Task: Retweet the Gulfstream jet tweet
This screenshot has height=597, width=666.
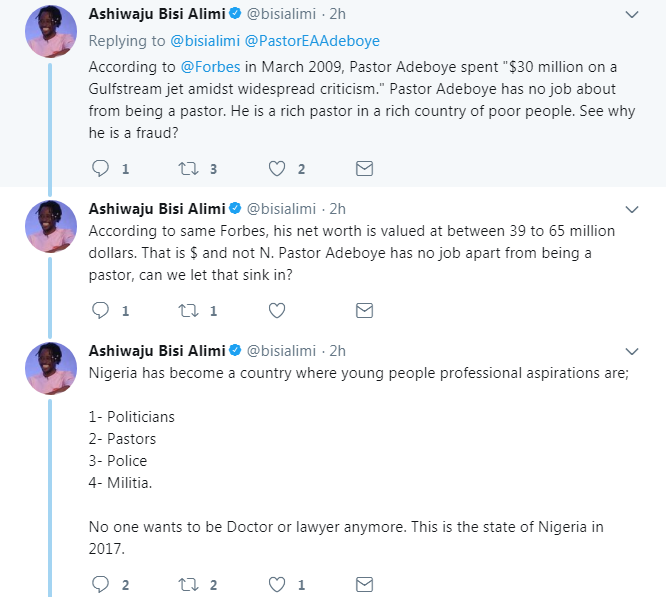Action: tap(188, 168)
